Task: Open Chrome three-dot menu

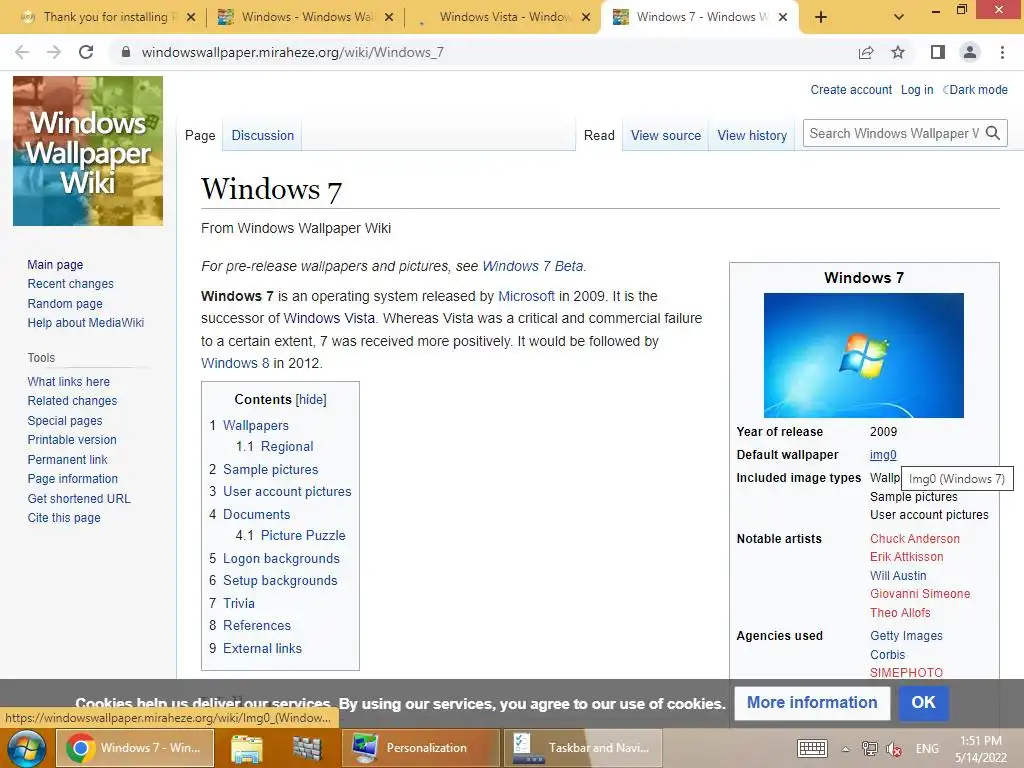Action: pos(1002,52)
